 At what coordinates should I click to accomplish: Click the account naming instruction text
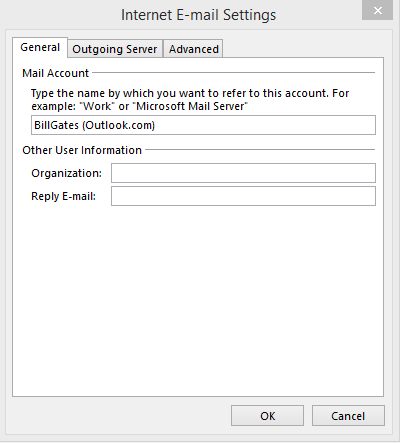click(x=190, y=100)
